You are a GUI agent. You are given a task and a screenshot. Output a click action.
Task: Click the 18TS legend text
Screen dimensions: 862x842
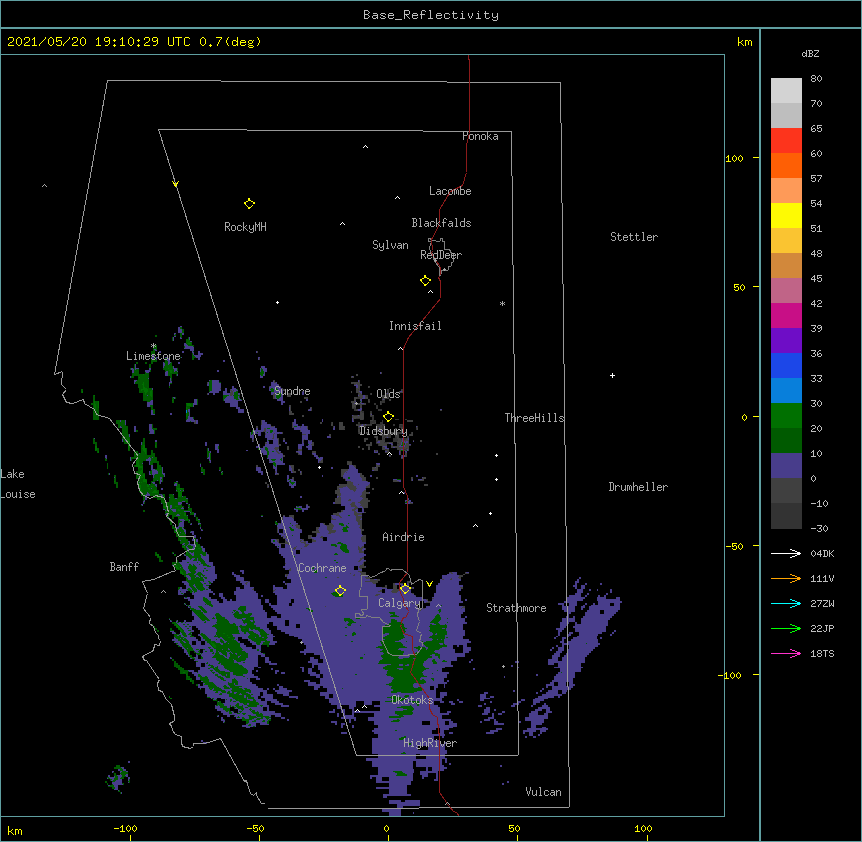[822, 653]
